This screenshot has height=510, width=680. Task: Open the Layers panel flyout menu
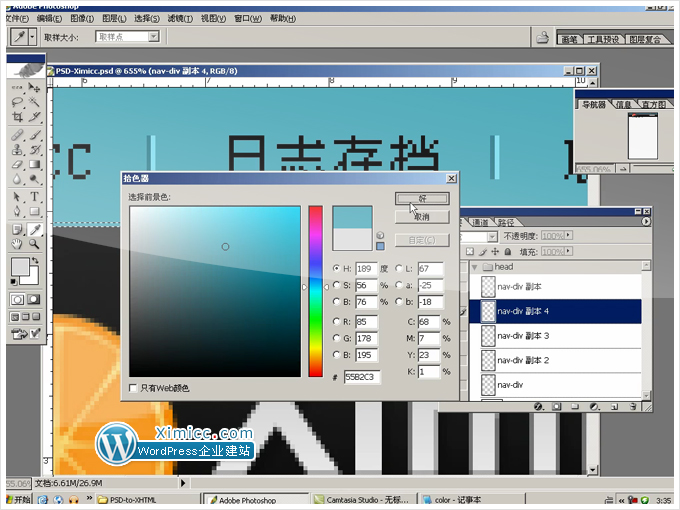646,222
